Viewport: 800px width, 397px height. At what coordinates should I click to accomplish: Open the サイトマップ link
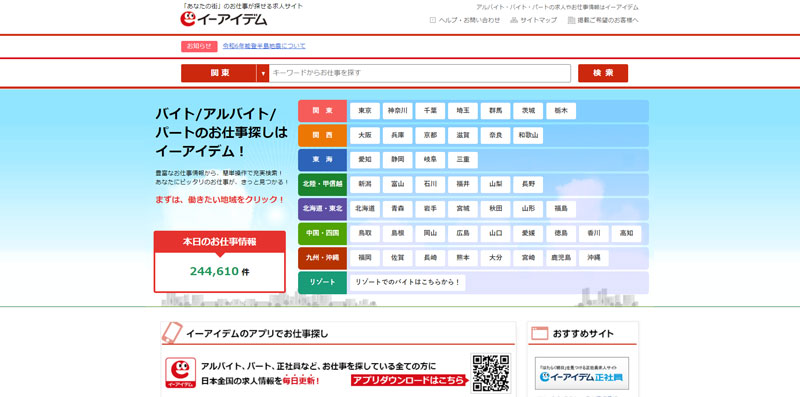click(539, 20)
